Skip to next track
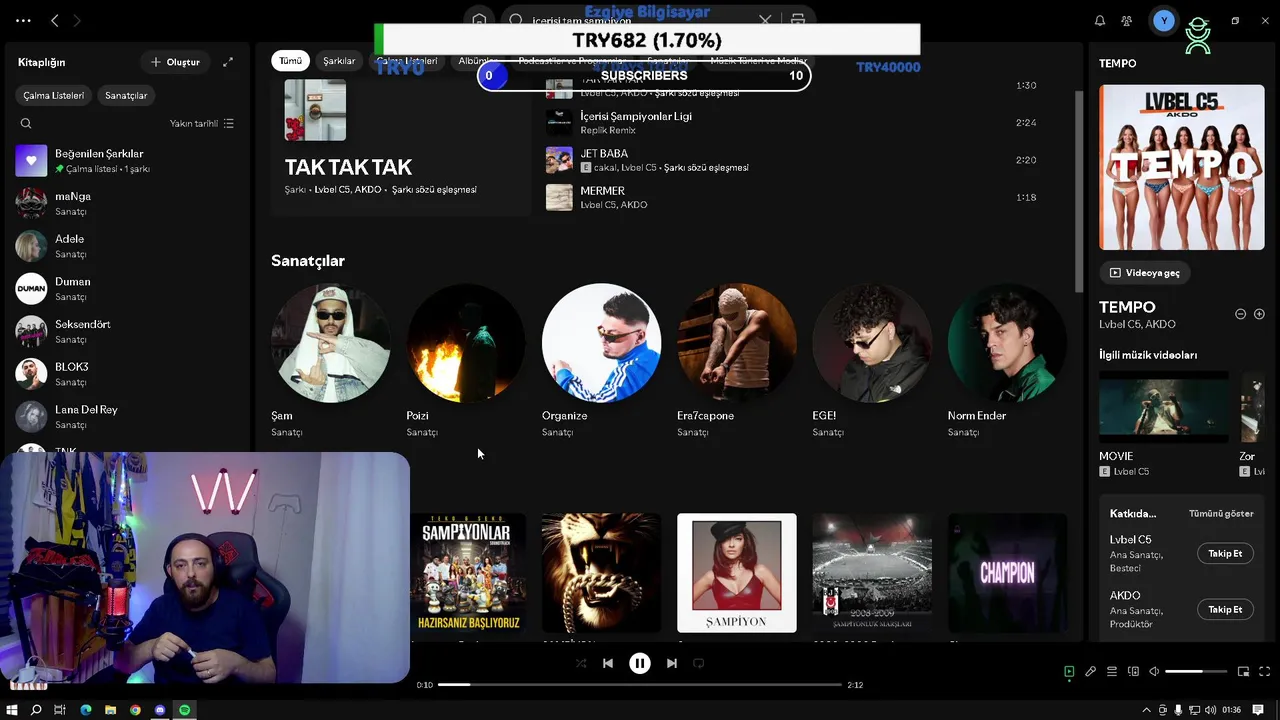The width and height of the screenshot is (1280, 720). (672, 663)
